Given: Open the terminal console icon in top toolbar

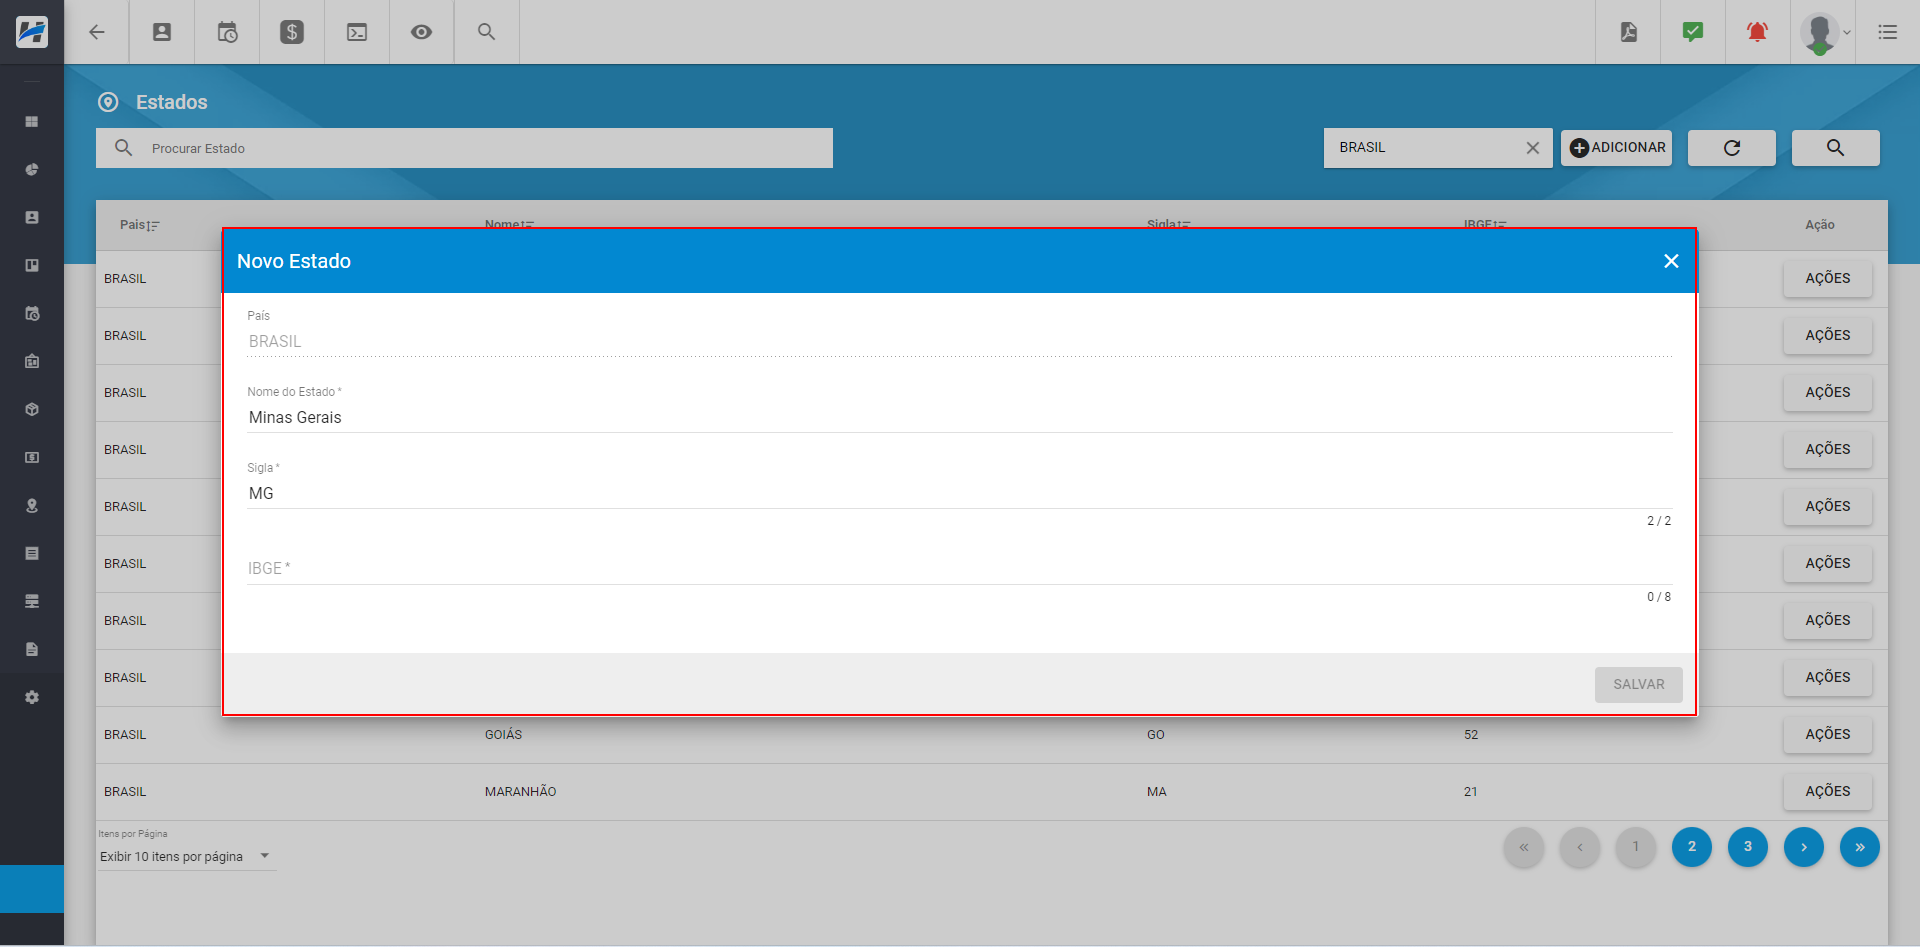Looking at the screenshot, I should (x=357, y=32).
